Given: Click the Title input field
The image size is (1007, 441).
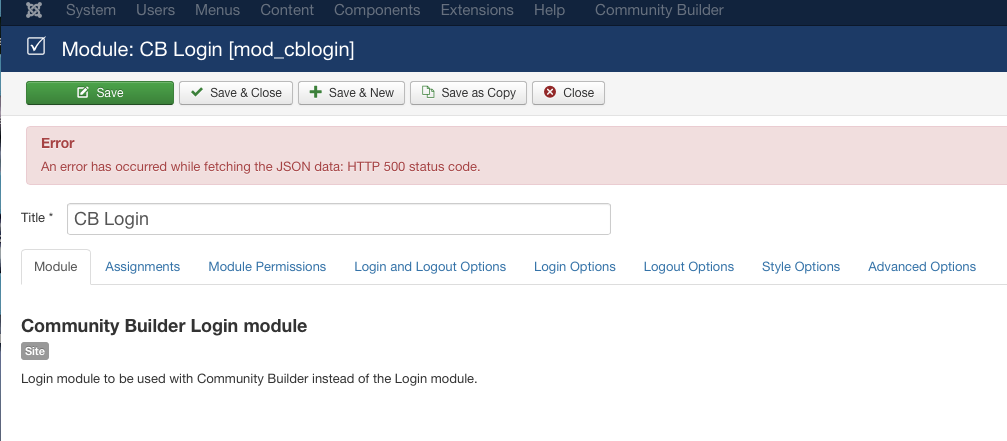Looking at the screenshot, I should (x=338, y=219).
